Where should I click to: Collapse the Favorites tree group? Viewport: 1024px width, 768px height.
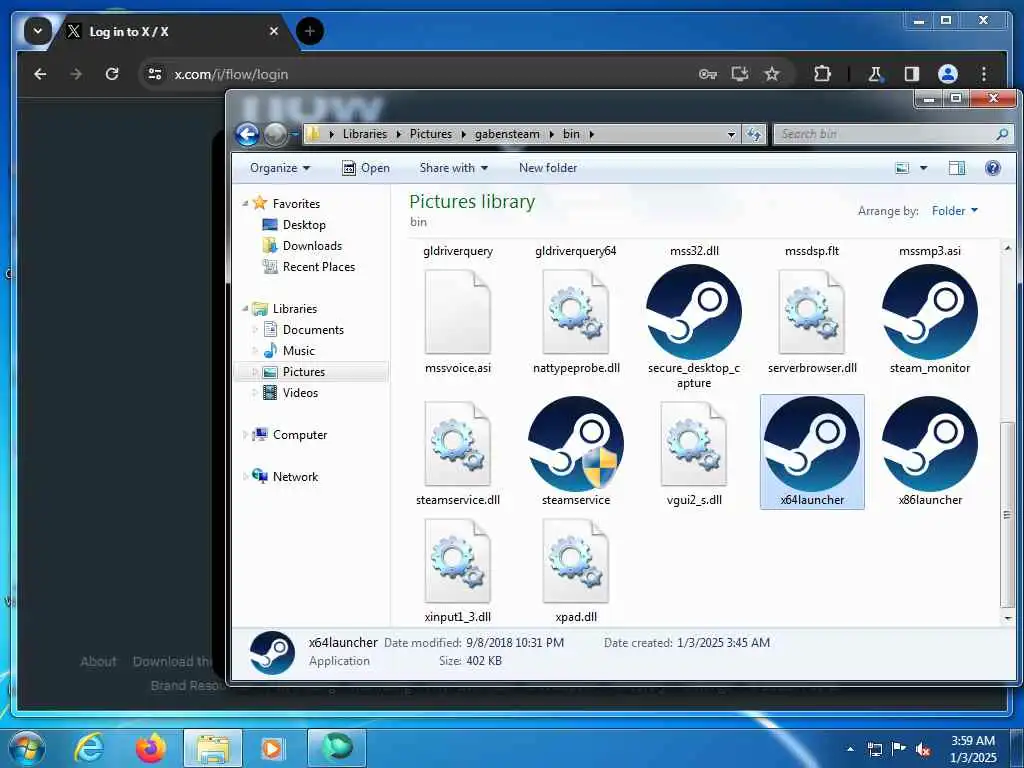coord(246,203)
